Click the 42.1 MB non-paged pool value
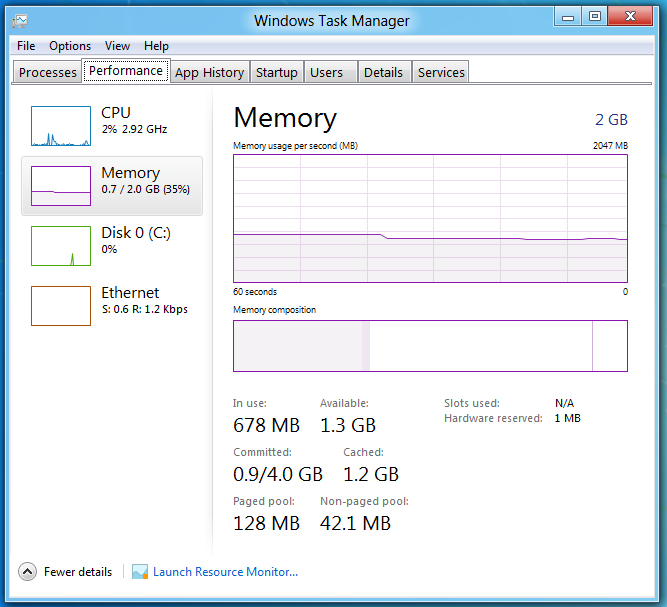 pos(355,523)
